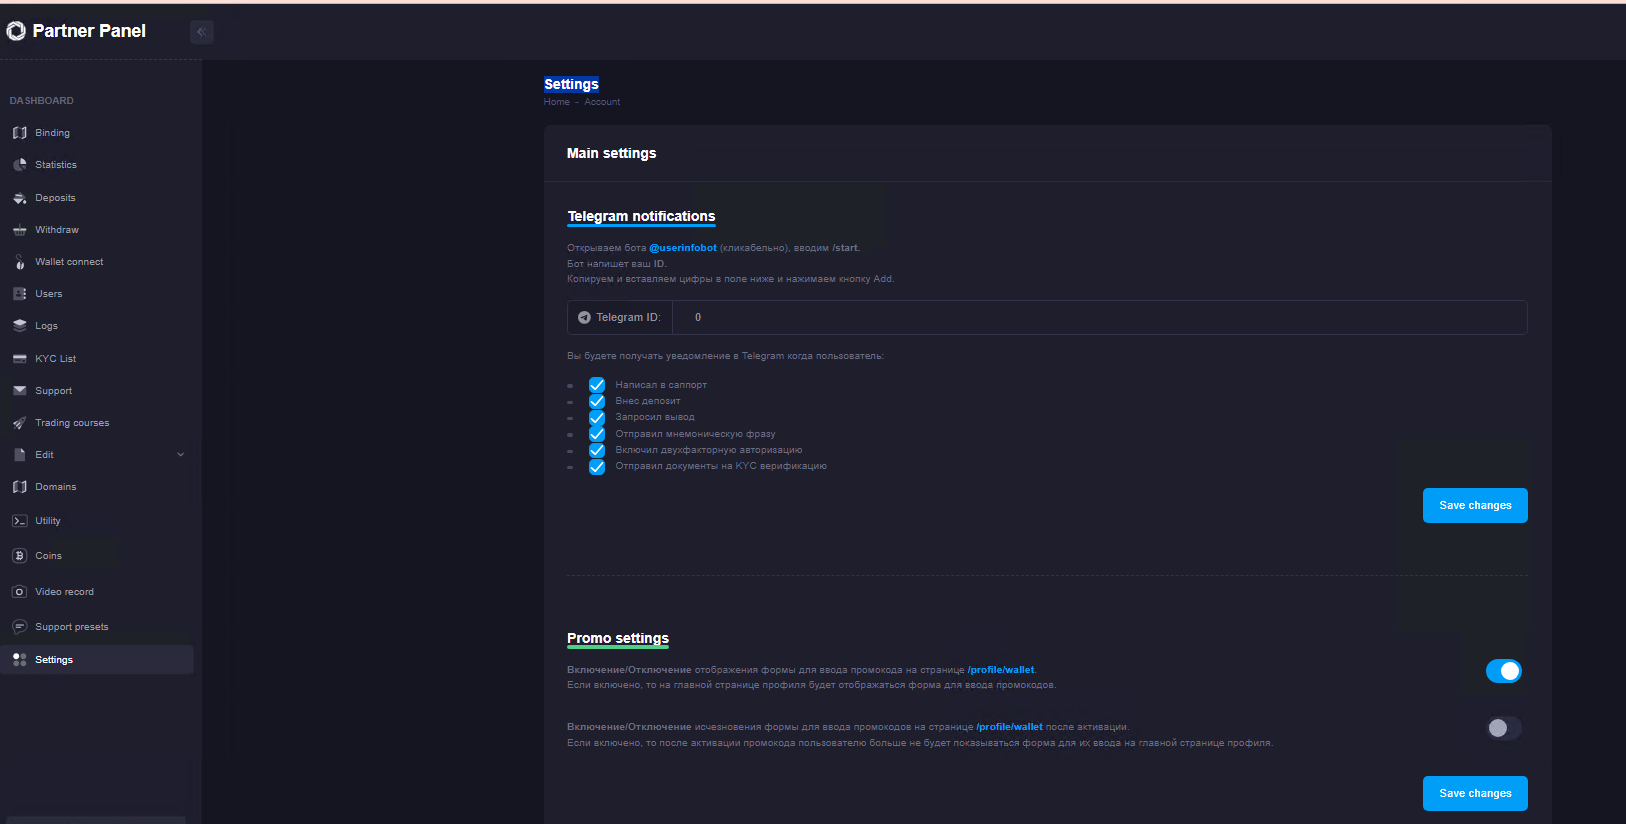Click the Telegram ID input field
The image size is (1626, 824).
pos(1098,318)
